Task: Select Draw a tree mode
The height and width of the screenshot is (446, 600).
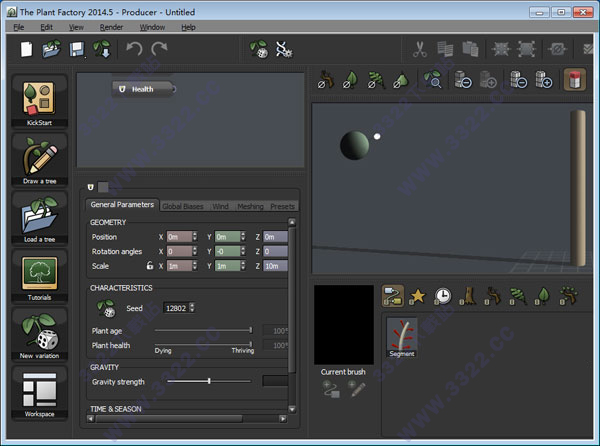Action: pyautogui.click(x=39, y=160)
